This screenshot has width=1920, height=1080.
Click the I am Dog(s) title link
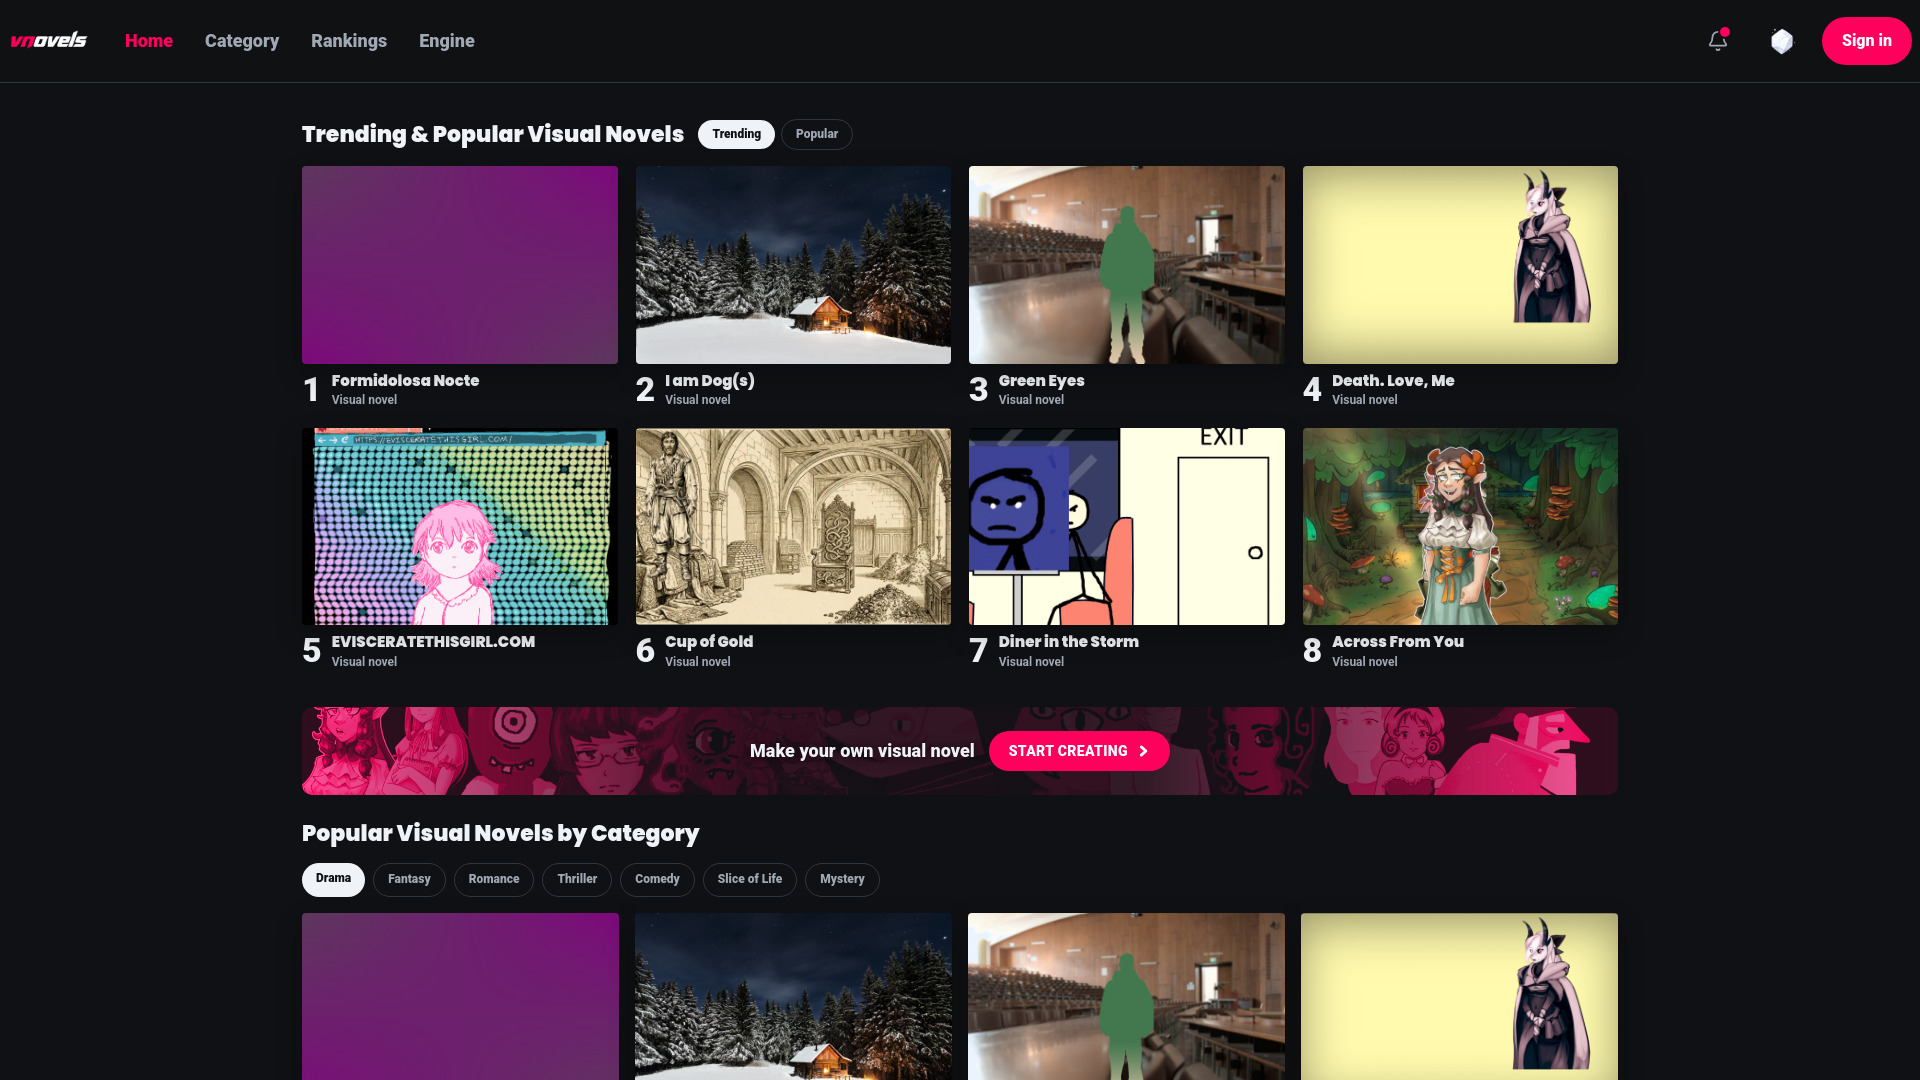click(710, 381)
